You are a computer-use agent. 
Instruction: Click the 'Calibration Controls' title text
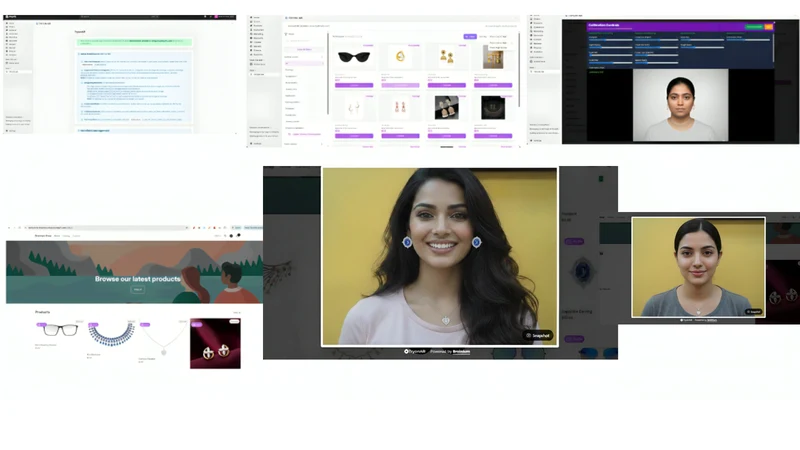pos(604,25)
